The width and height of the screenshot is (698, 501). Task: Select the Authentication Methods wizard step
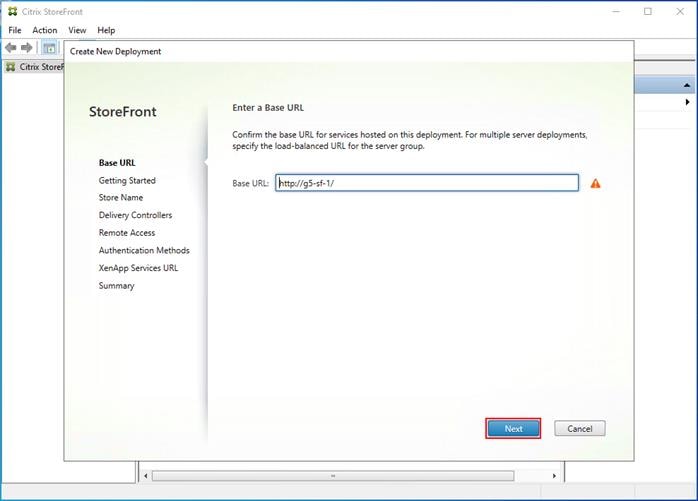tap(144, 250)
